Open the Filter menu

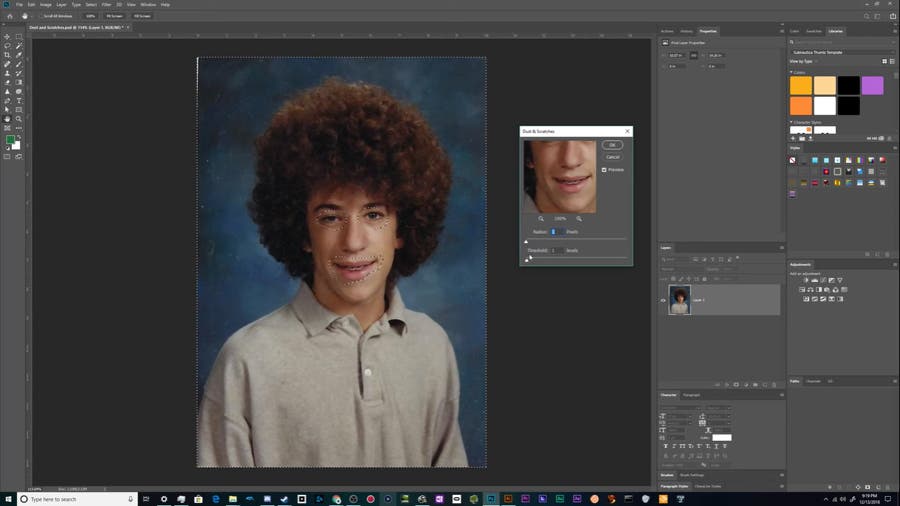click(x=106, y=5)
